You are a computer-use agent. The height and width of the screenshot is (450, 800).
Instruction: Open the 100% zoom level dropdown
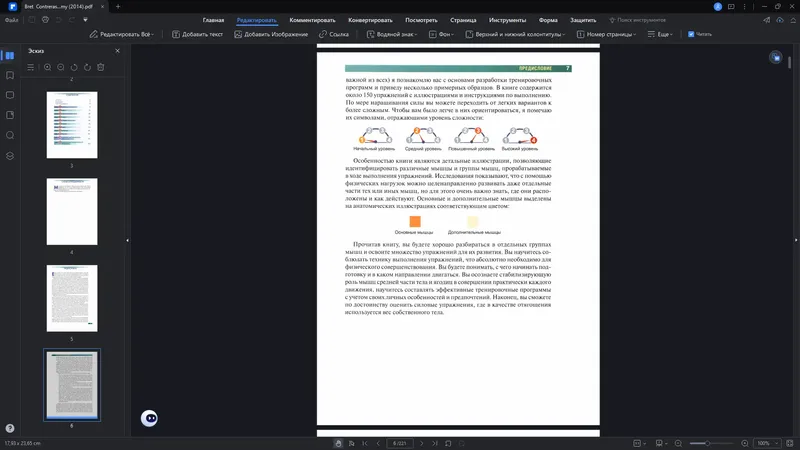tap(767, 443)
